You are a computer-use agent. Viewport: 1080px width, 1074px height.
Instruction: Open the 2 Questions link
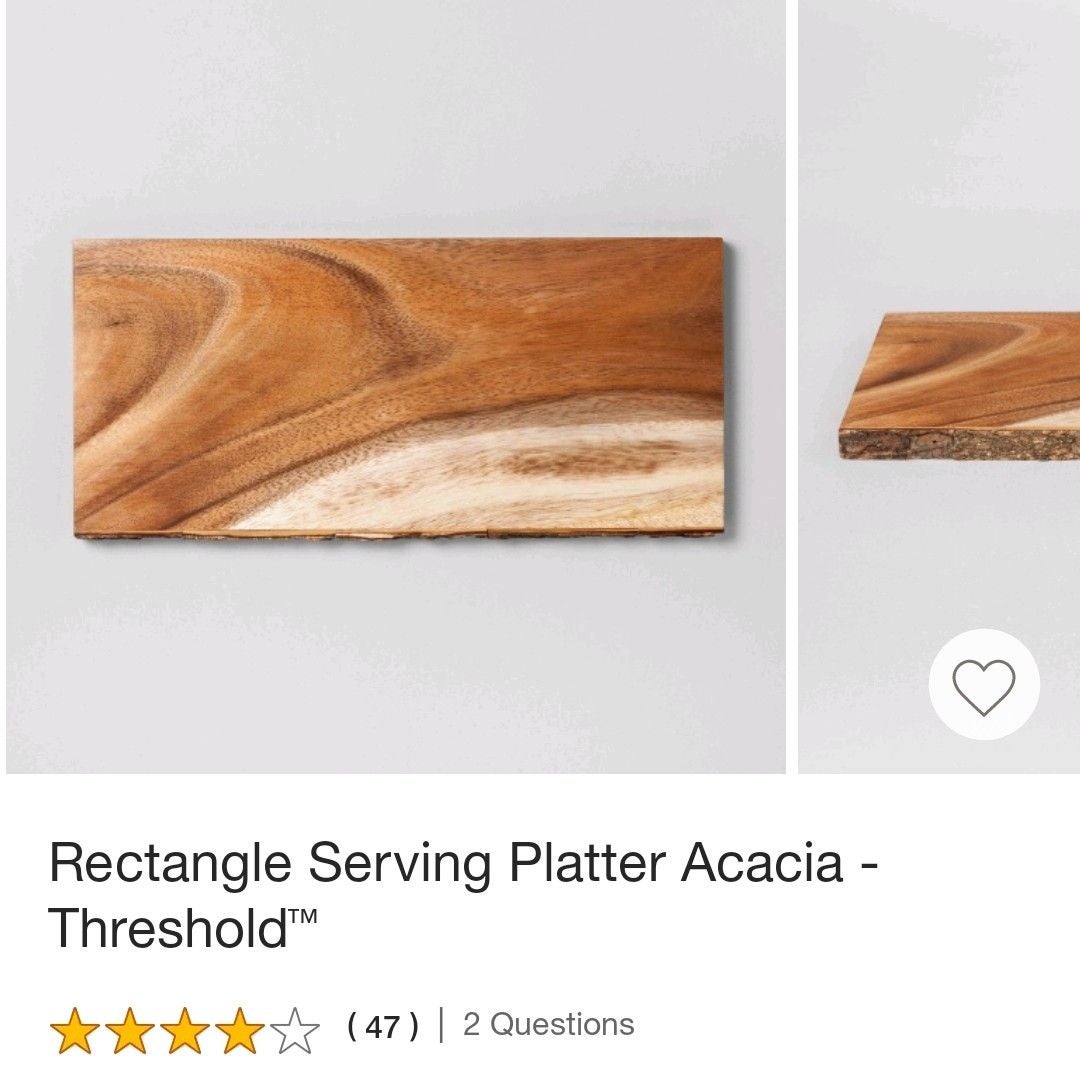(548, 1024)
